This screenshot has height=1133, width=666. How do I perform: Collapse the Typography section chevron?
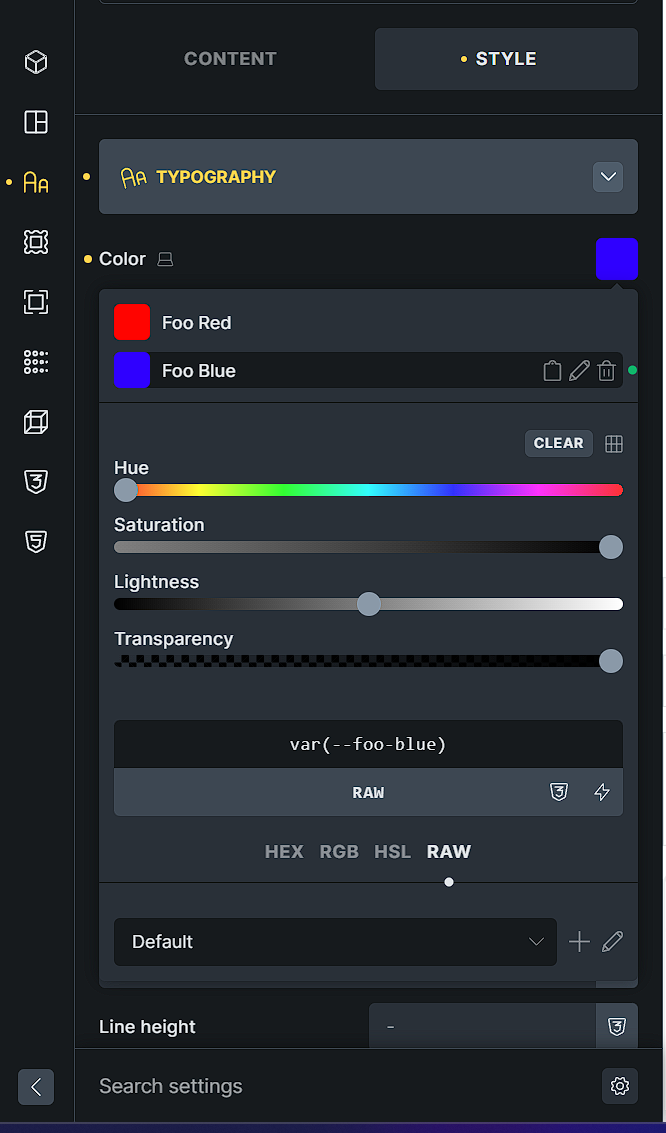[608, 177]
